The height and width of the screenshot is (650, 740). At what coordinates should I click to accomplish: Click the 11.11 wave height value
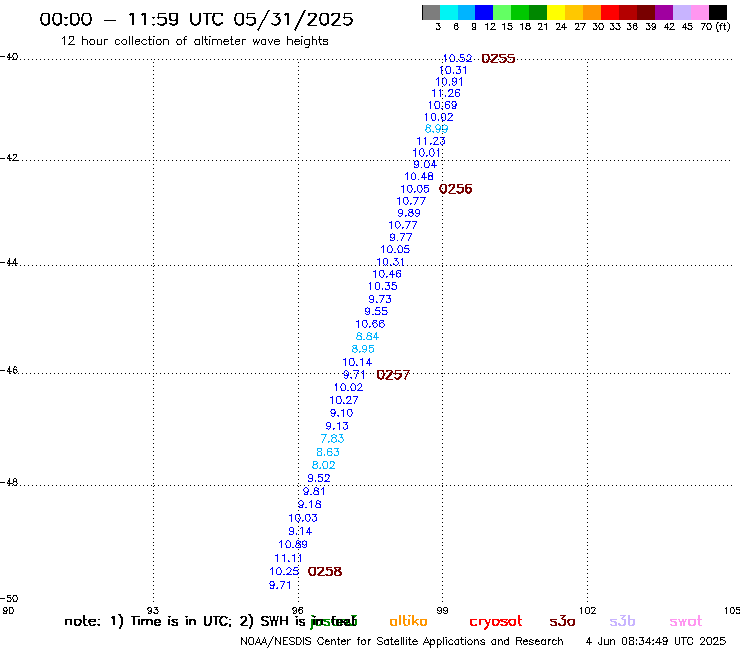pos(288,558)
